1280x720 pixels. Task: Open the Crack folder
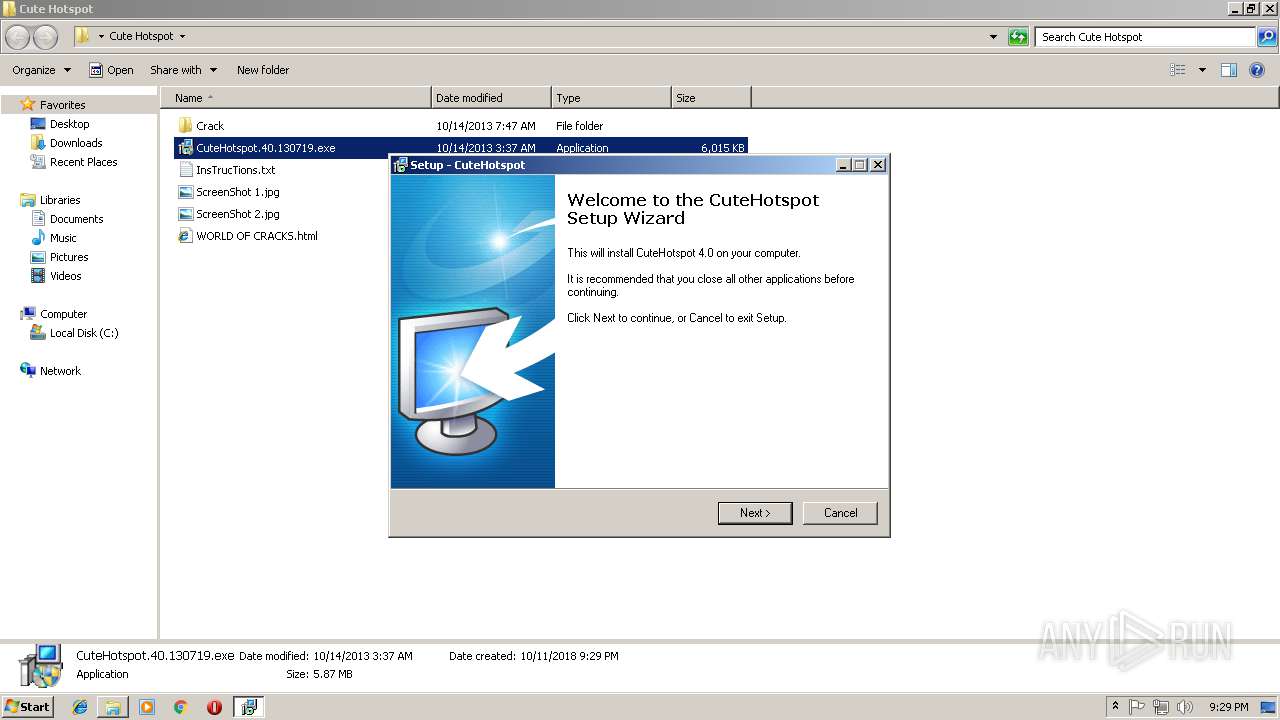(210, 126)
